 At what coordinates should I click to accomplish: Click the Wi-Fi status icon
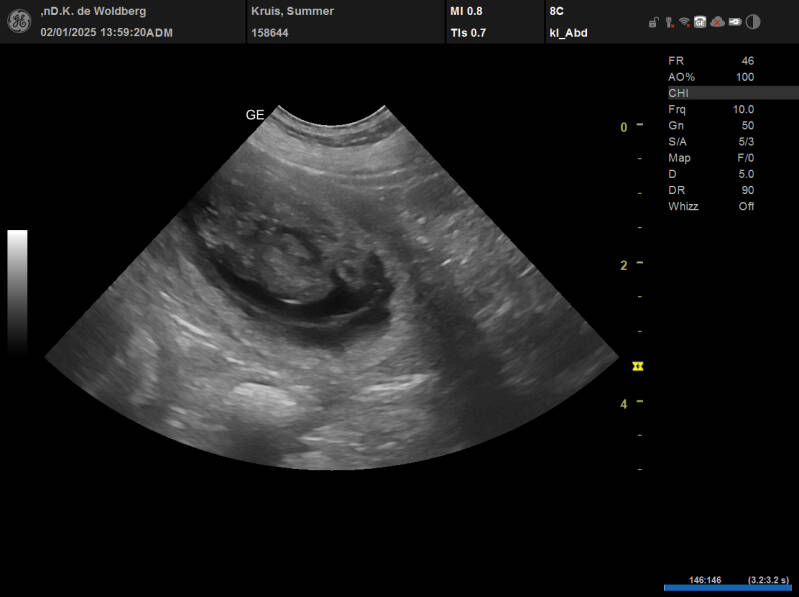click(x=684, y=22)
